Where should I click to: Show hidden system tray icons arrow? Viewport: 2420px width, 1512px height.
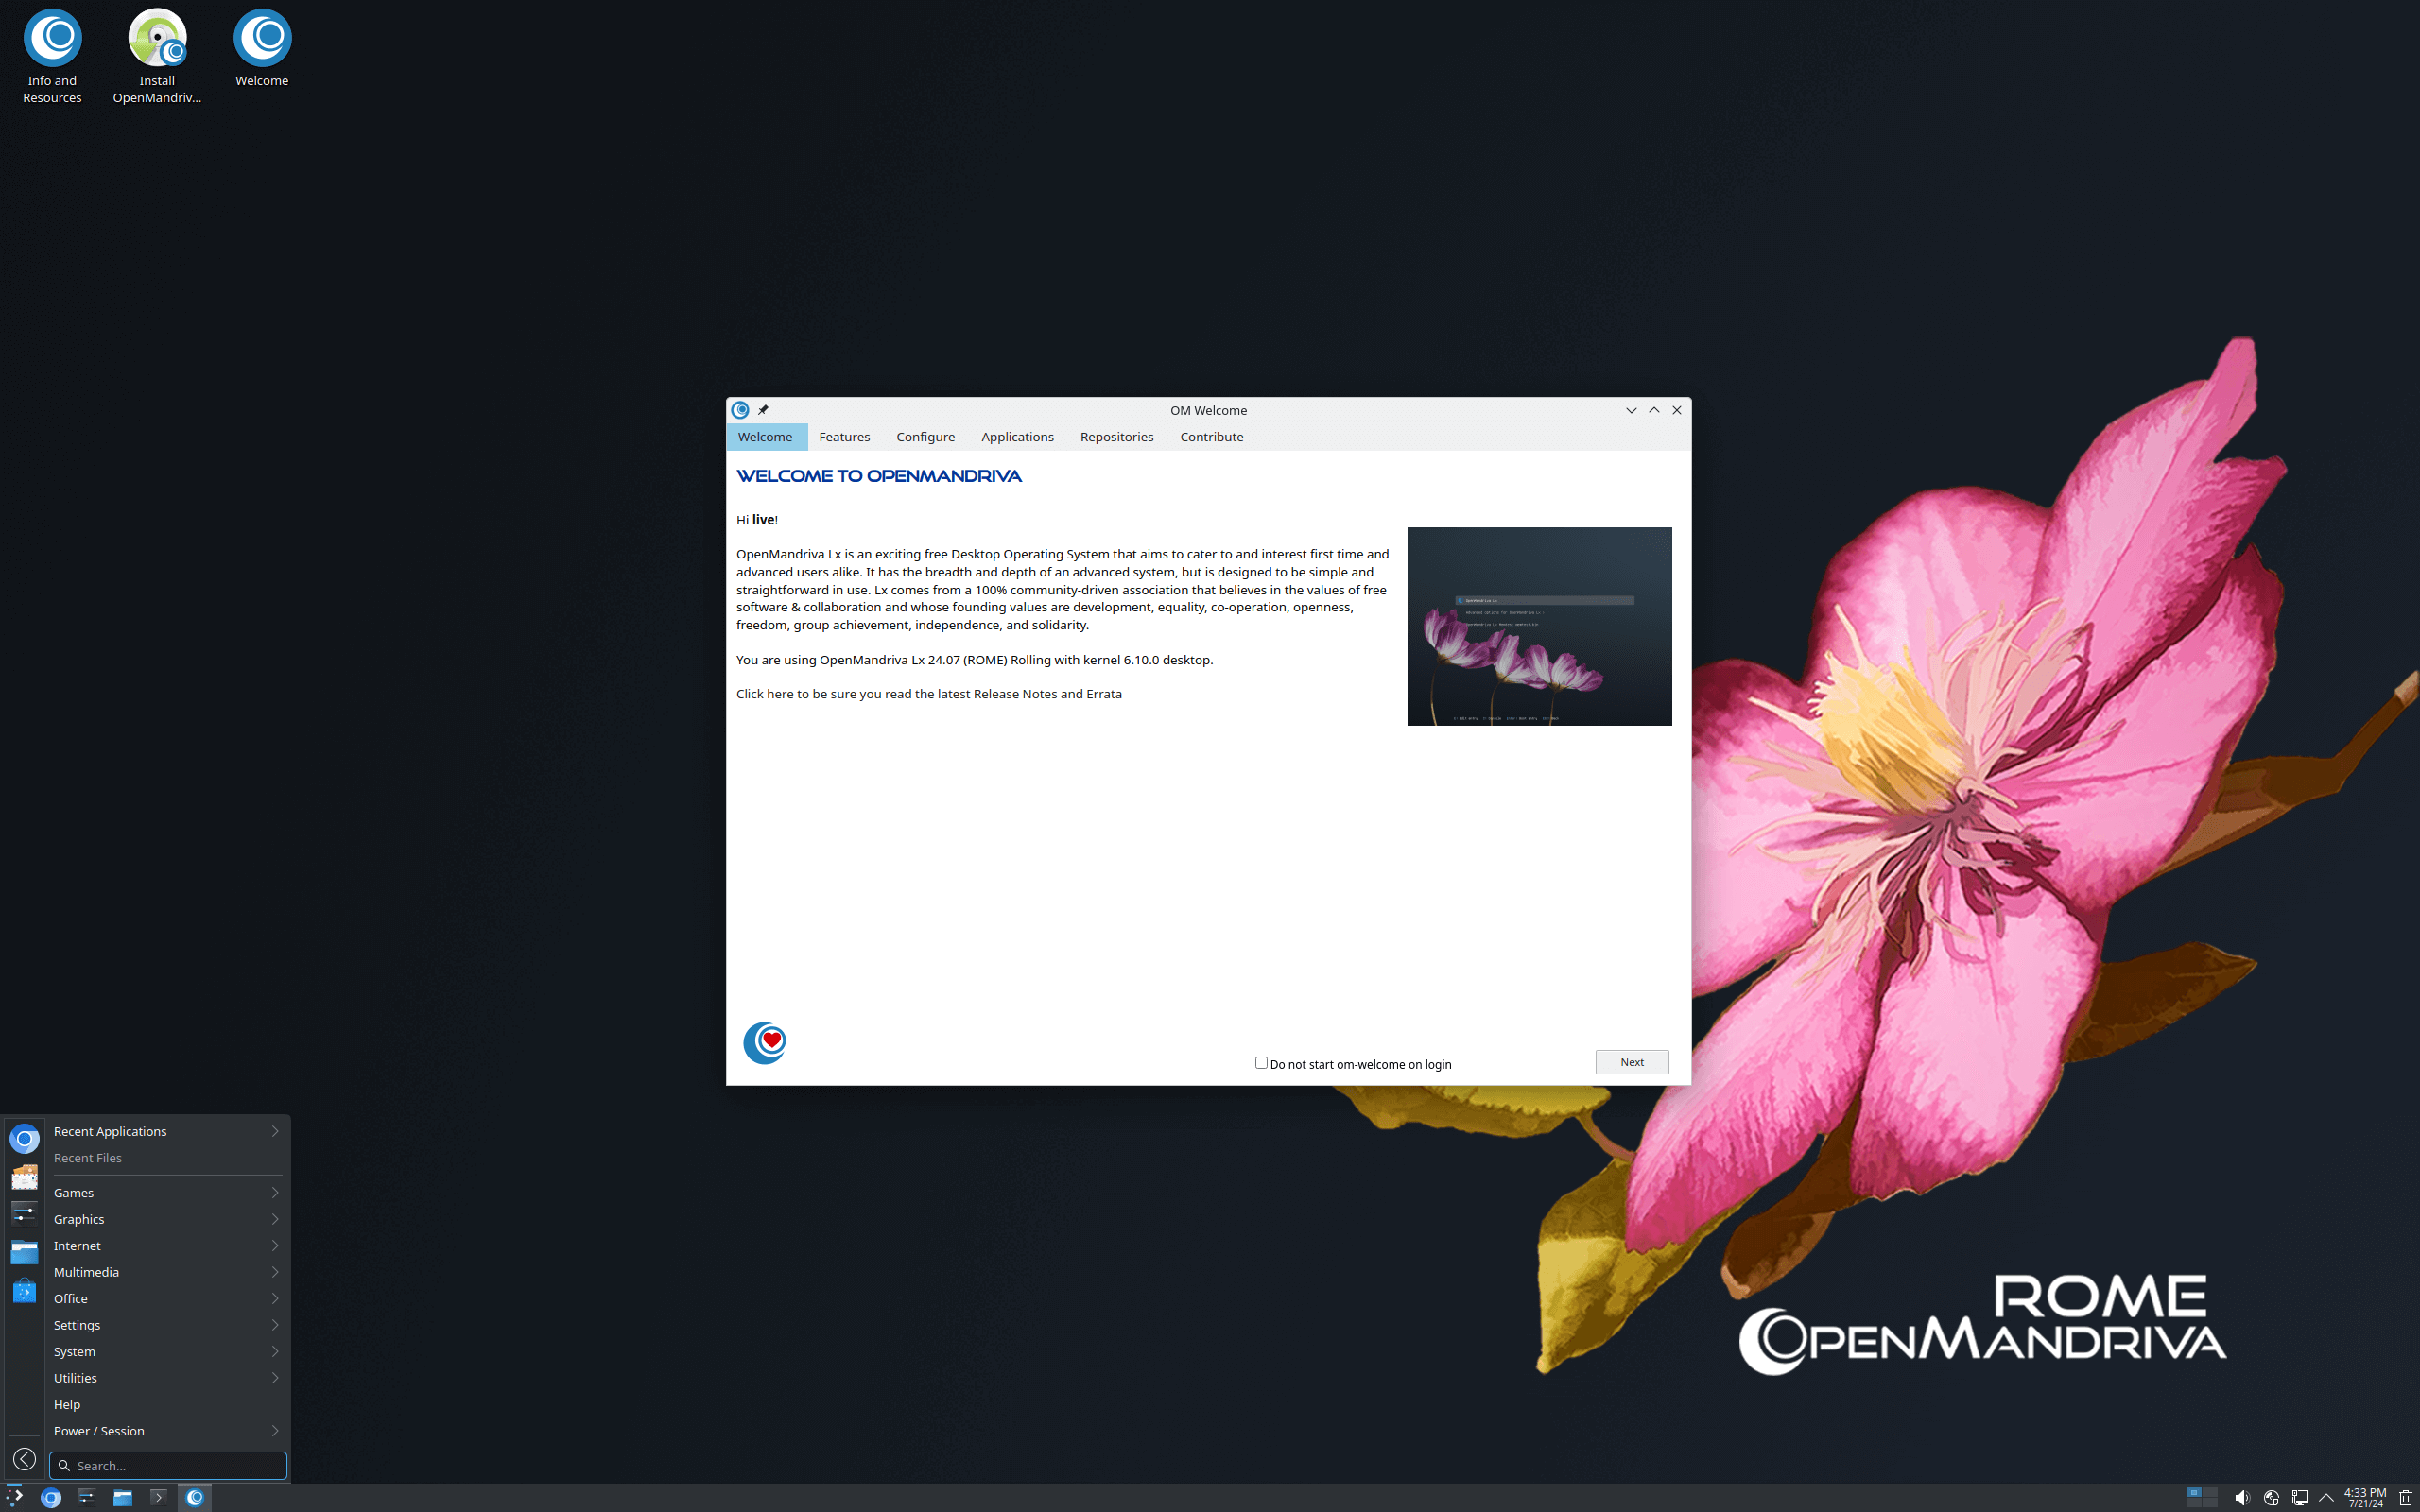2326,1498
